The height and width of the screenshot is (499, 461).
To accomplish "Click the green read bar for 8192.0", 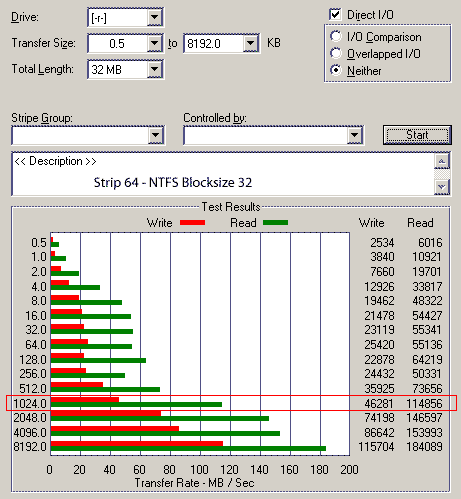I will [188, 449].
